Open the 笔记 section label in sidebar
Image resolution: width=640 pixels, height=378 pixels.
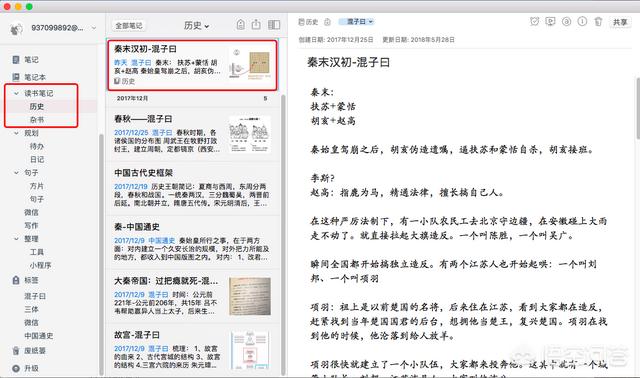coord(31,60)
